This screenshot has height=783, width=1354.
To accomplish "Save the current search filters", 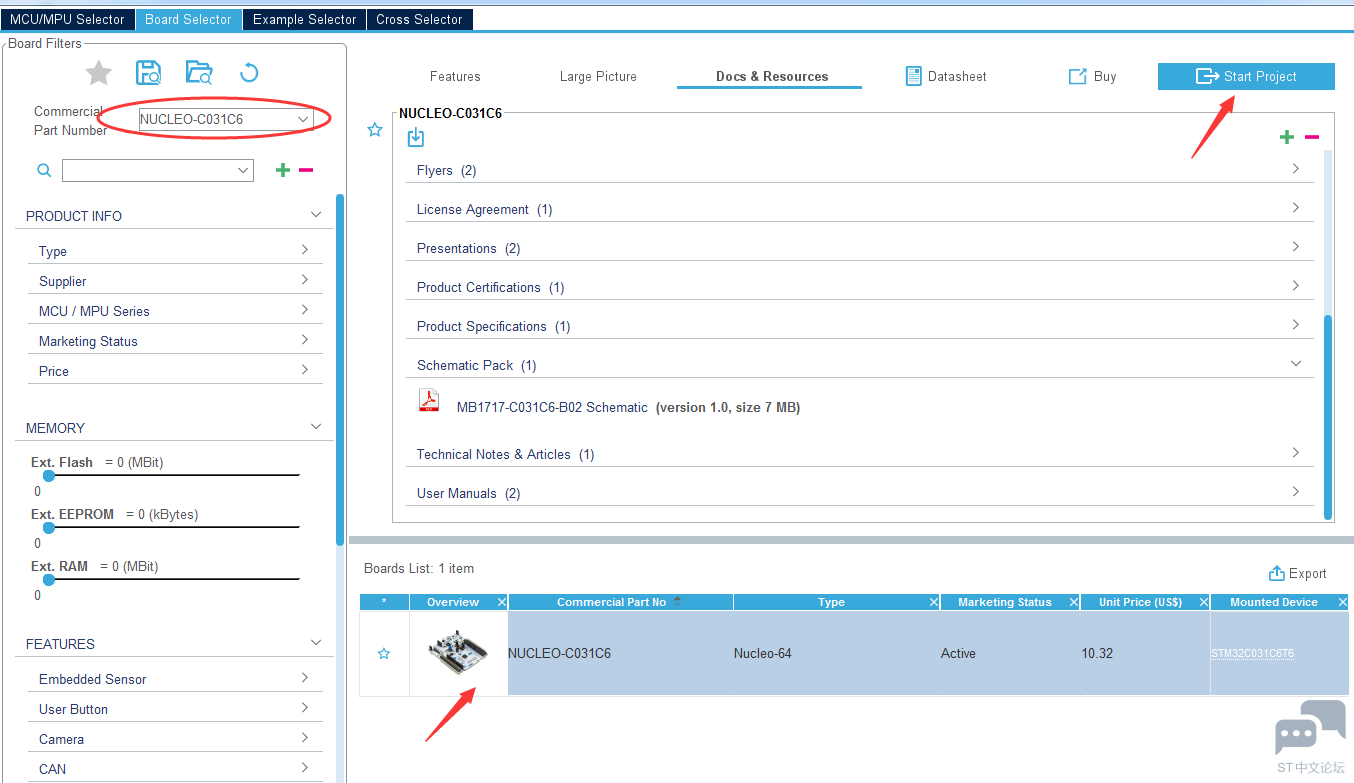I will tap(149, 72).
